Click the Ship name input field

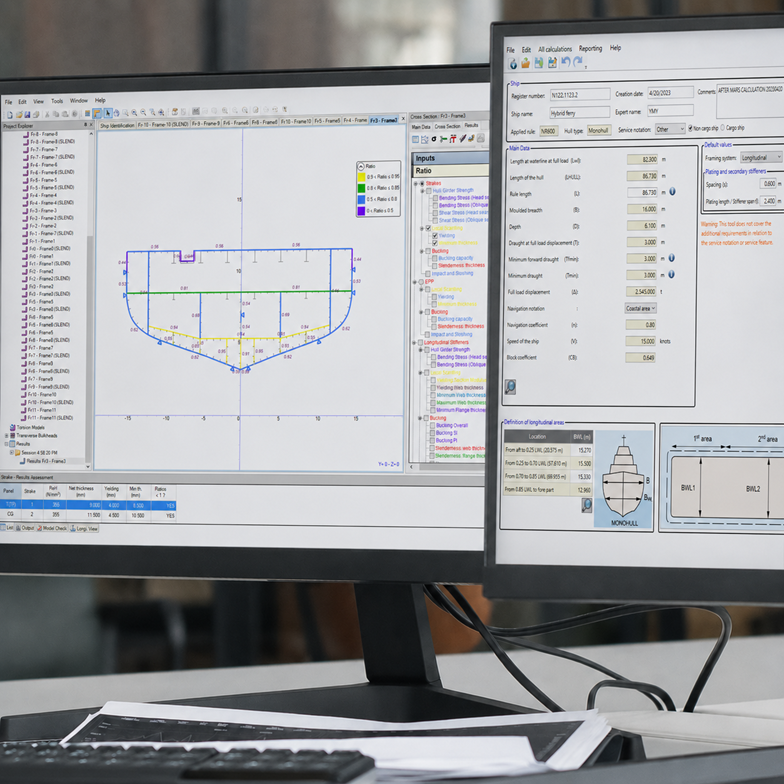[x=580, y=113]
